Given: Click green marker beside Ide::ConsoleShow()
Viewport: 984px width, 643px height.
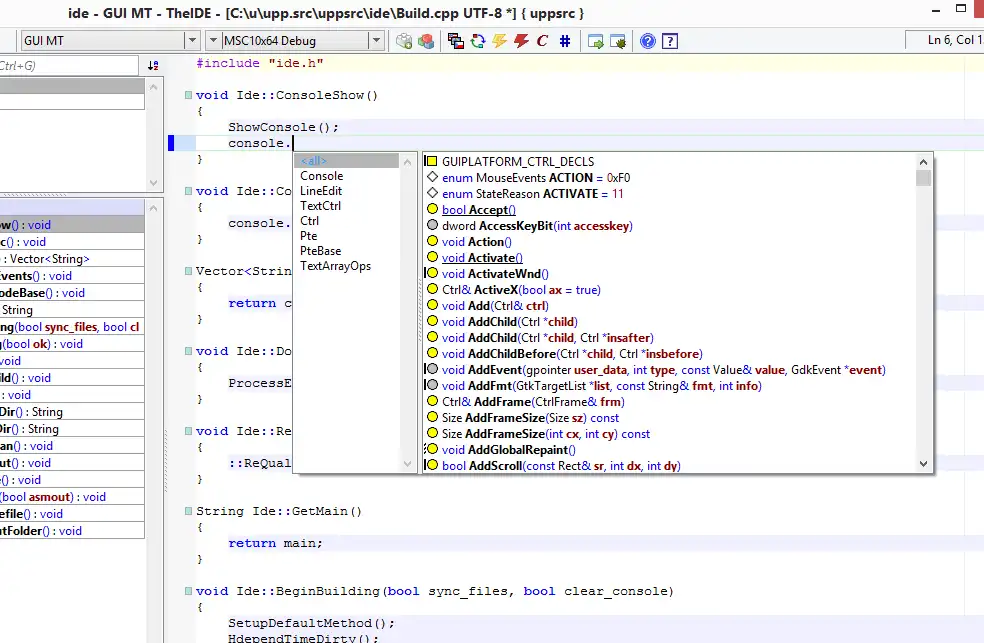Looking at the screenshot, I should click(x=187, y=96).
